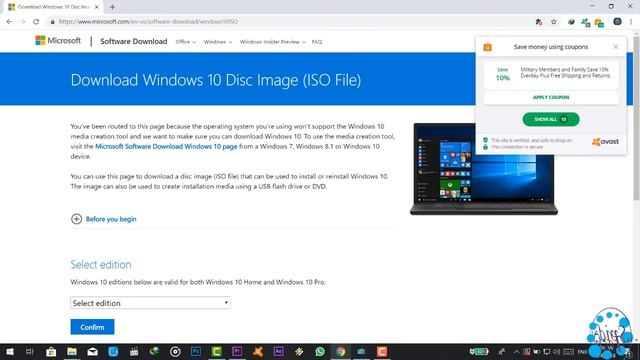Open the Select edition dropdown

tap(150, 303)
